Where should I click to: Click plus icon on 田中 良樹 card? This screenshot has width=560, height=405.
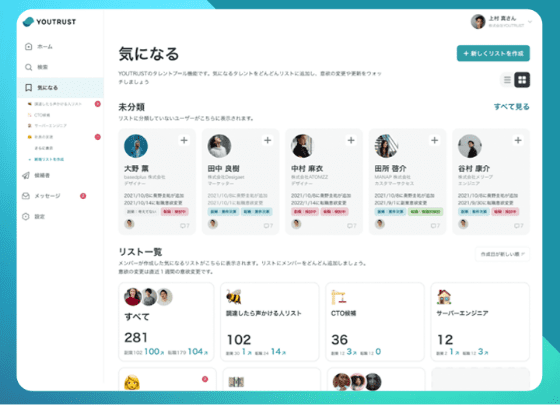click(x=268, y=140)
